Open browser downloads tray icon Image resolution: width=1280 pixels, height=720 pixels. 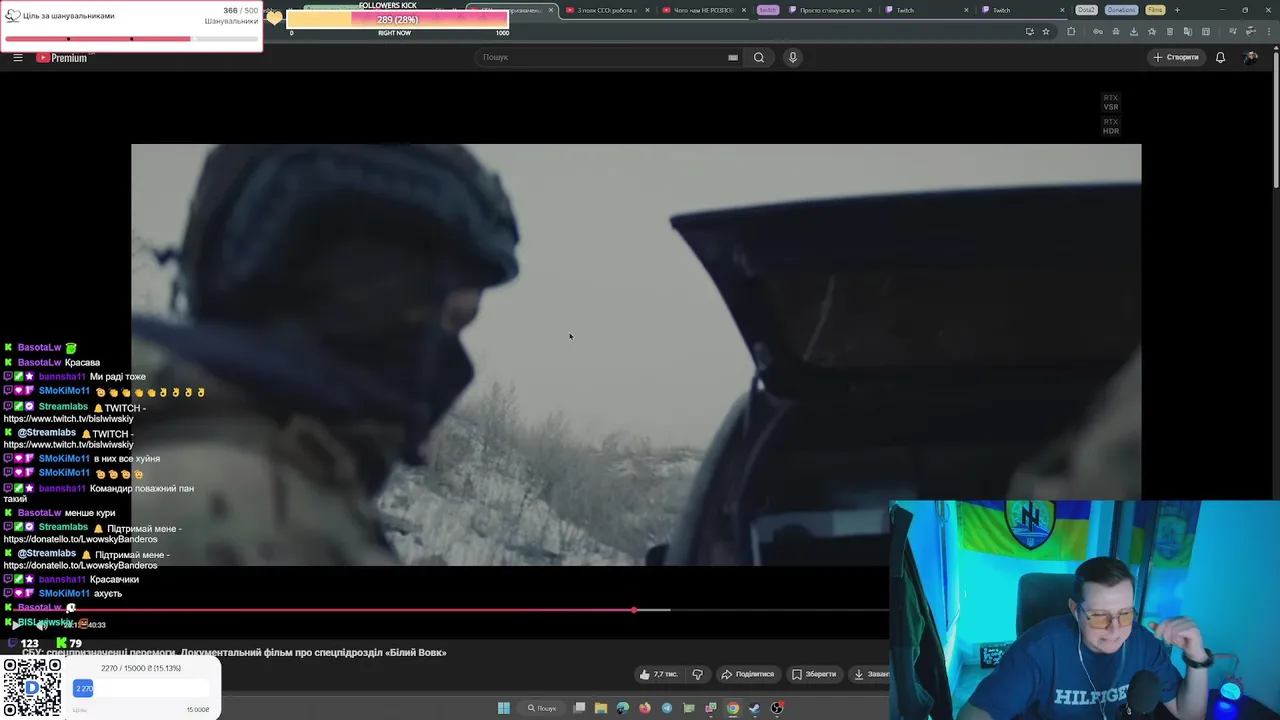[x=1134, y=32]
